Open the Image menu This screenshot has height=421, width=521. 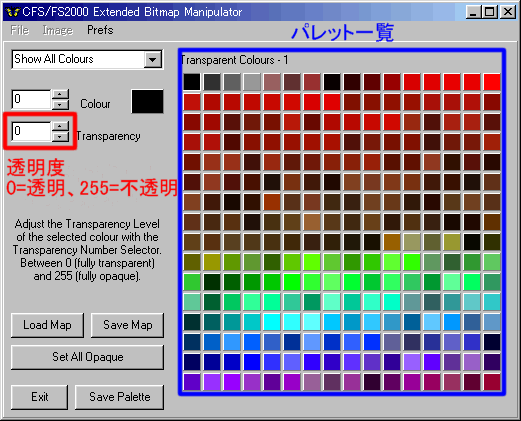pyautogui.click(x=58, y=30)
